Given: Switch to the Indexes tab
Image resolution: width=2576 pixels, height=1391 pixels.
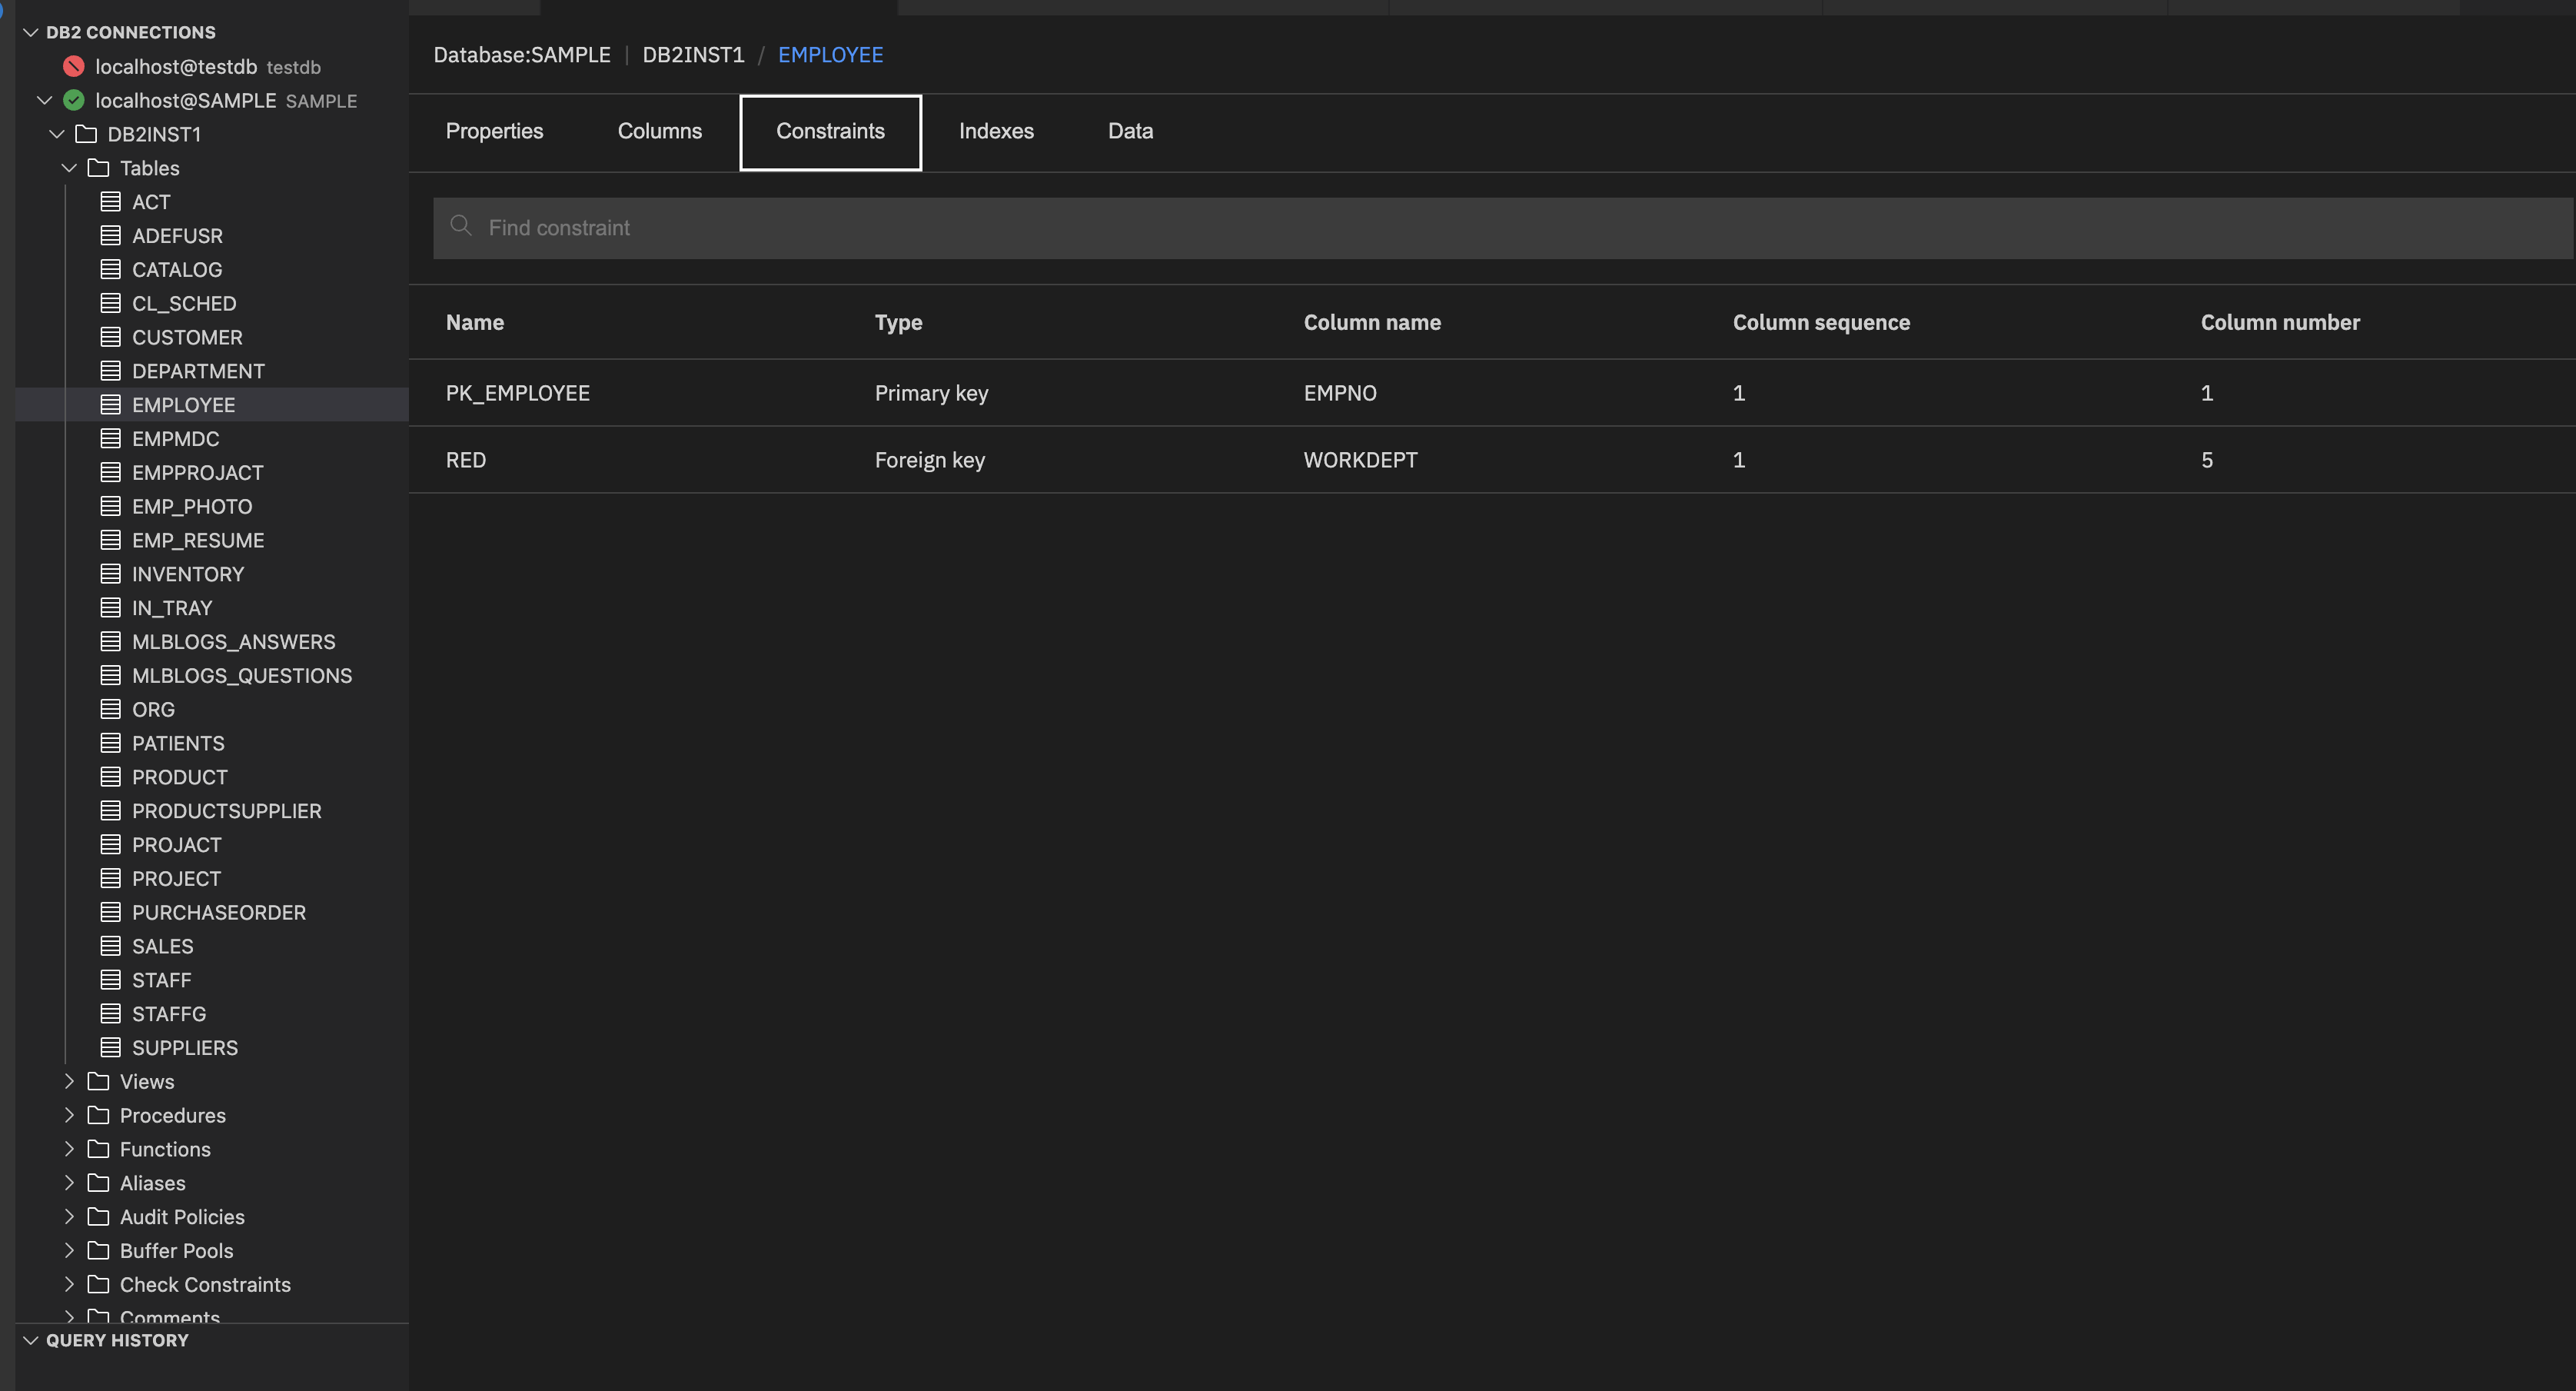Looking at the screenshot, I should 996,131.
